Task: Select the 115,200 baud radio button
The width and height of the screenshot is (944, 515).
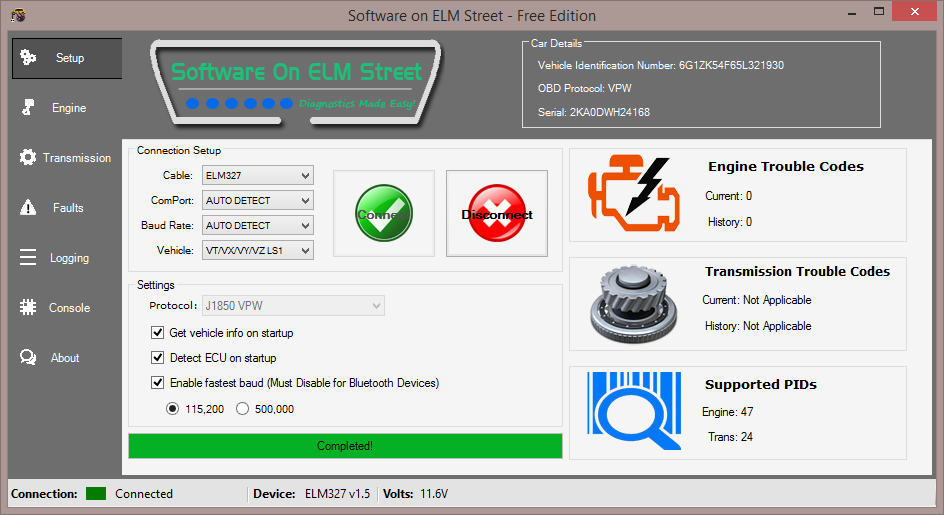Action: click(x=172, y=409)
